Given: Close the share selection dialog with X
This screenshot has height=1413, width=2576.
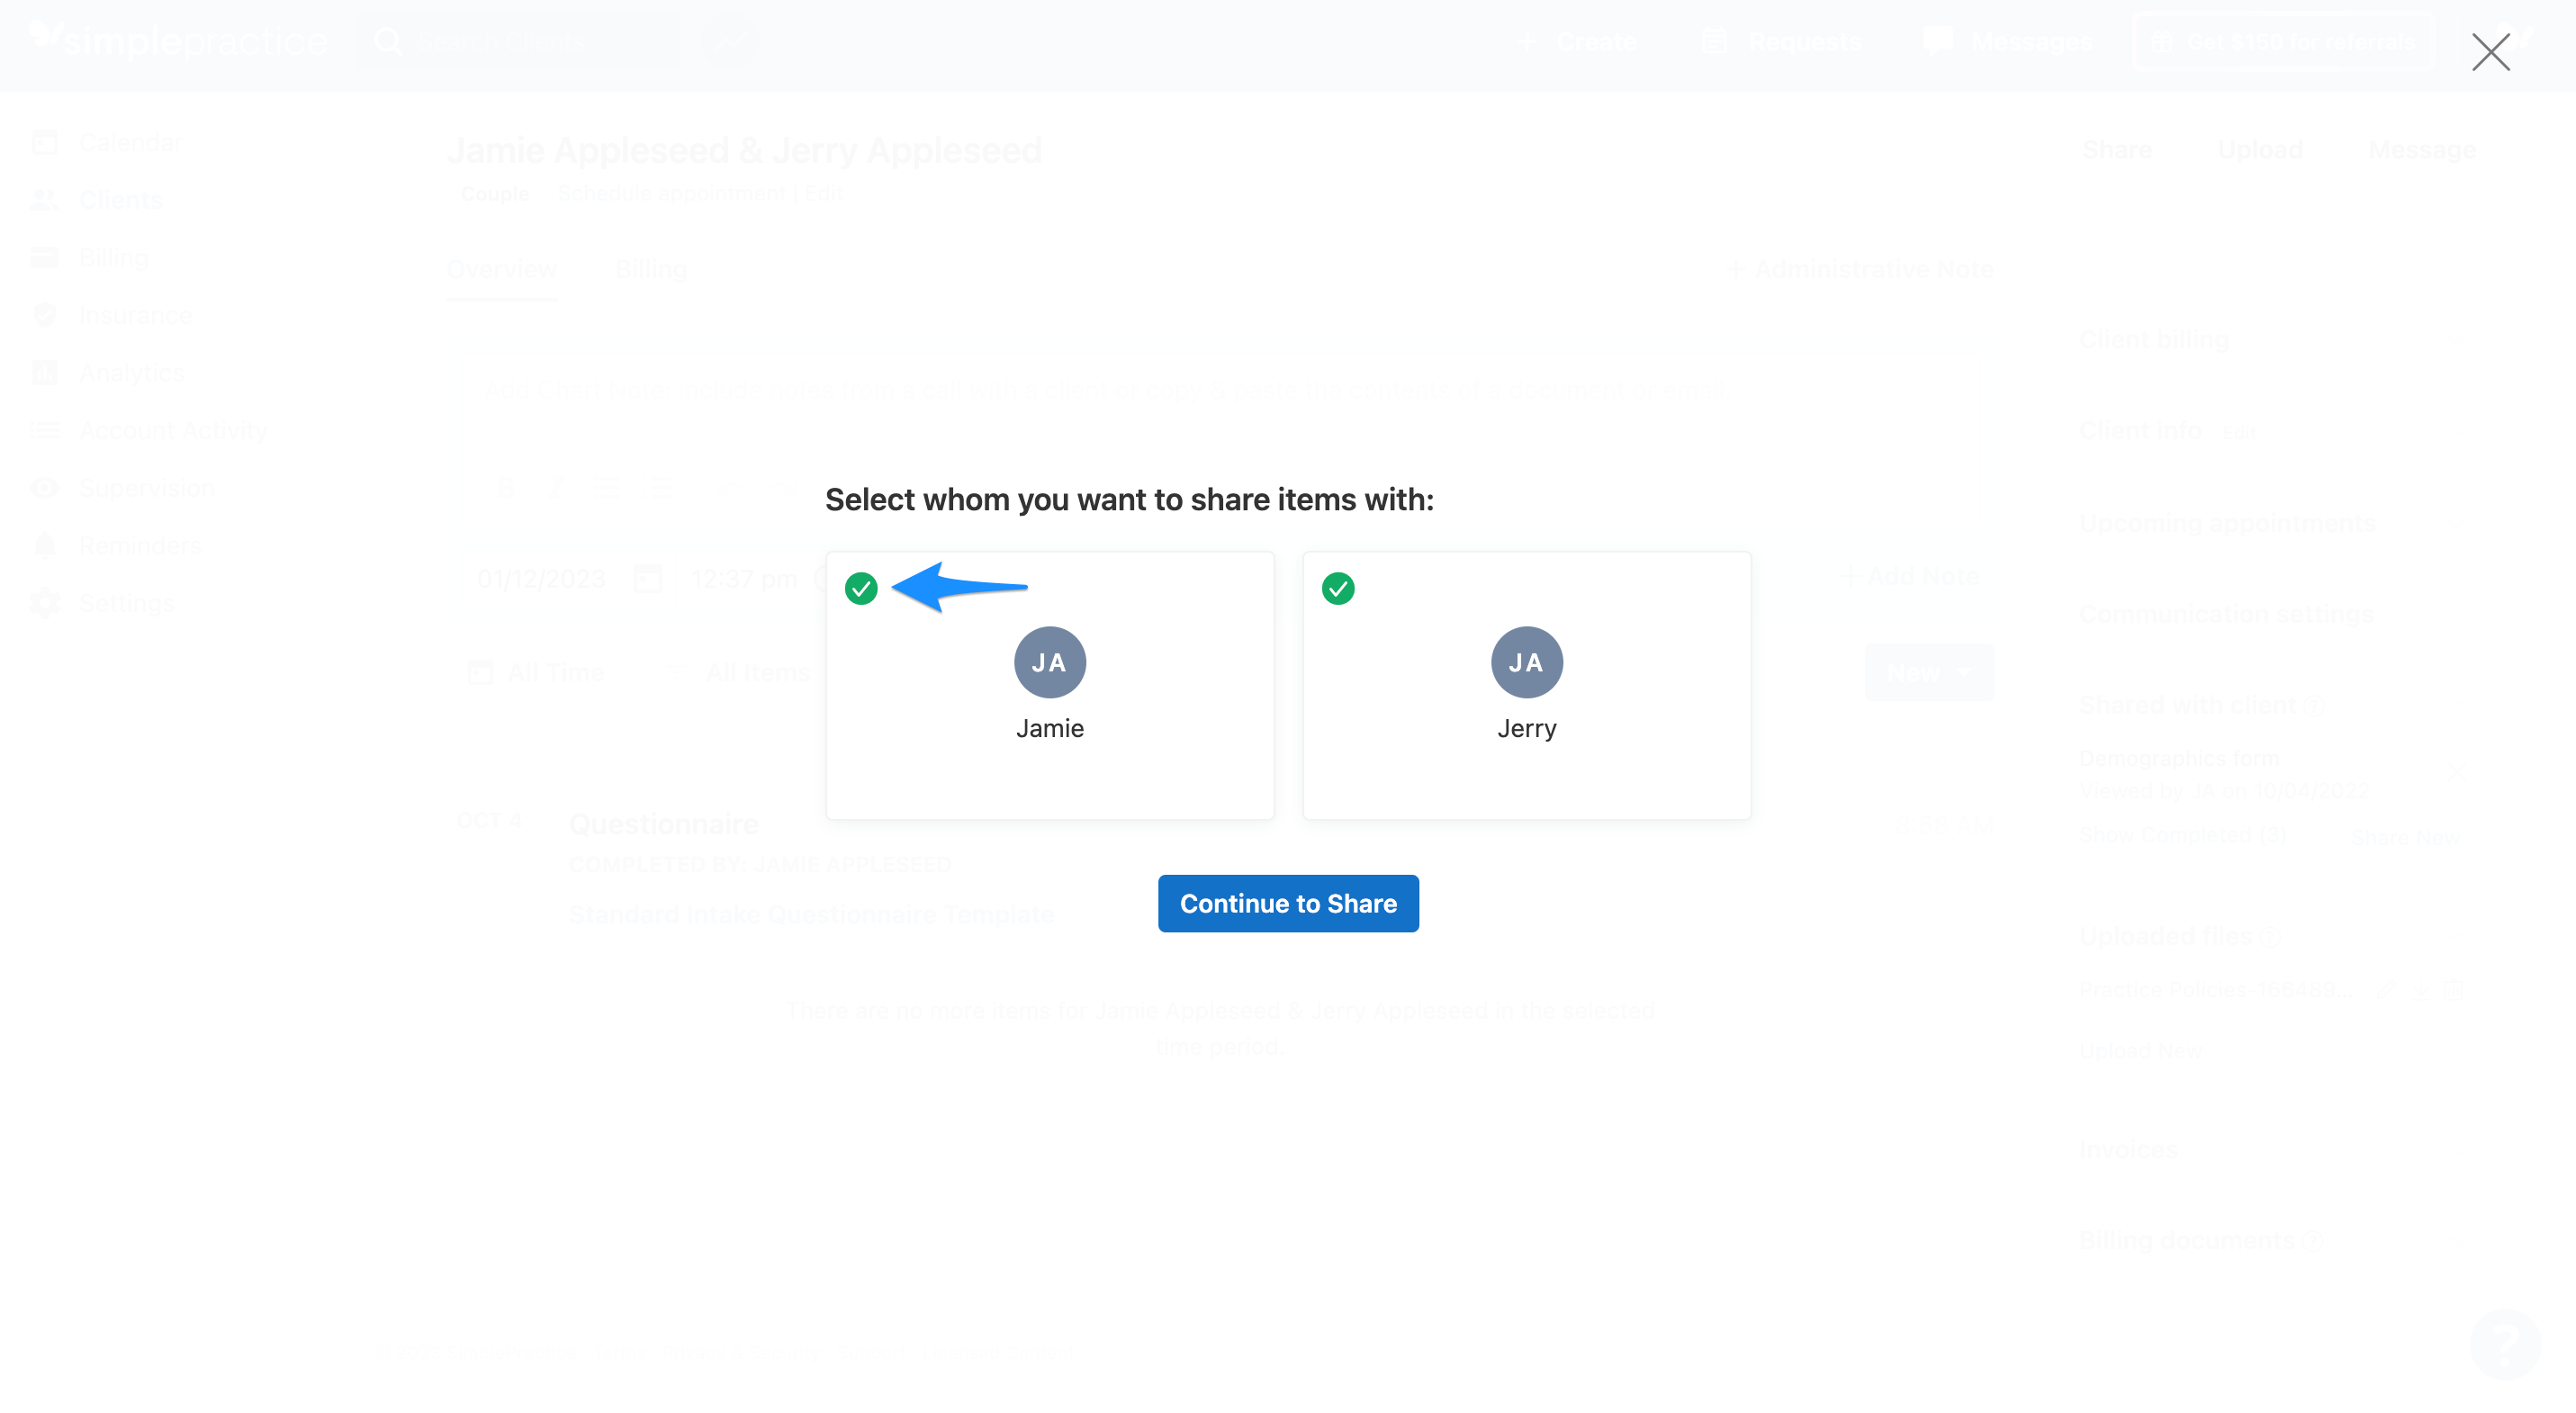Looking at the screenshot, I should click(x=2491, y=52).
